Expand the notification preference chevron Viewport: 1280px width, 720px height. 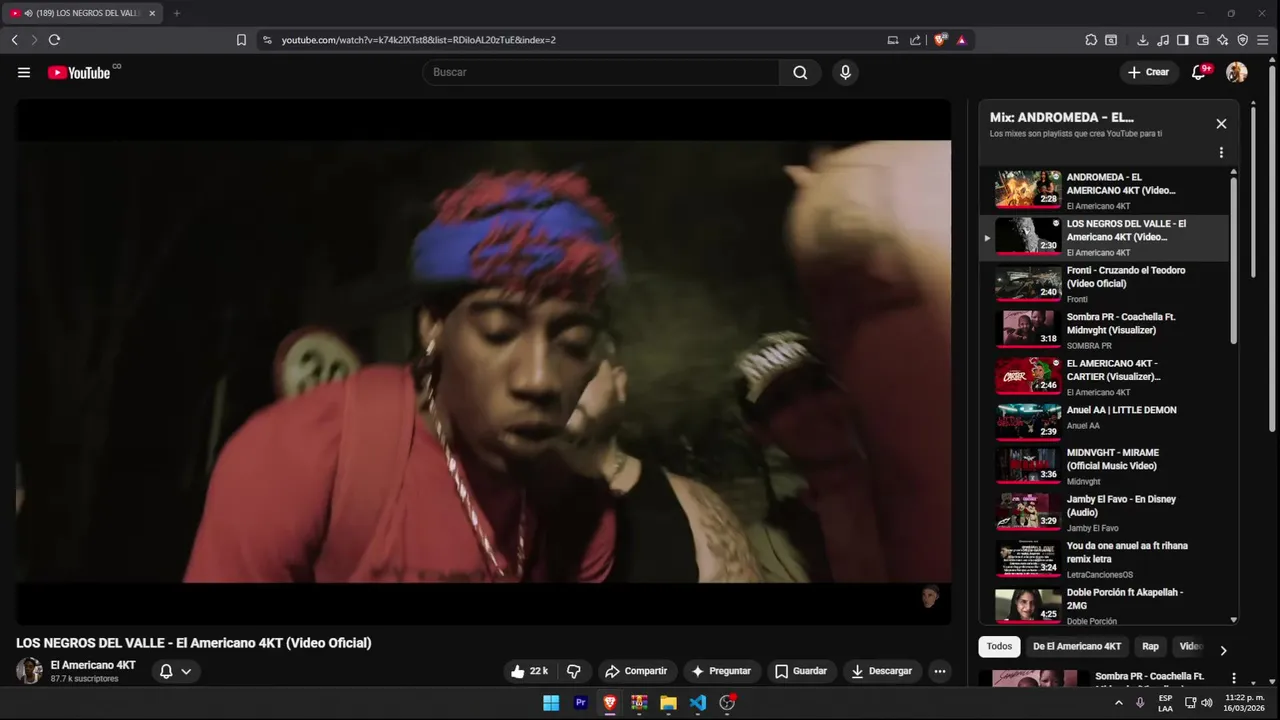[186, 671]
